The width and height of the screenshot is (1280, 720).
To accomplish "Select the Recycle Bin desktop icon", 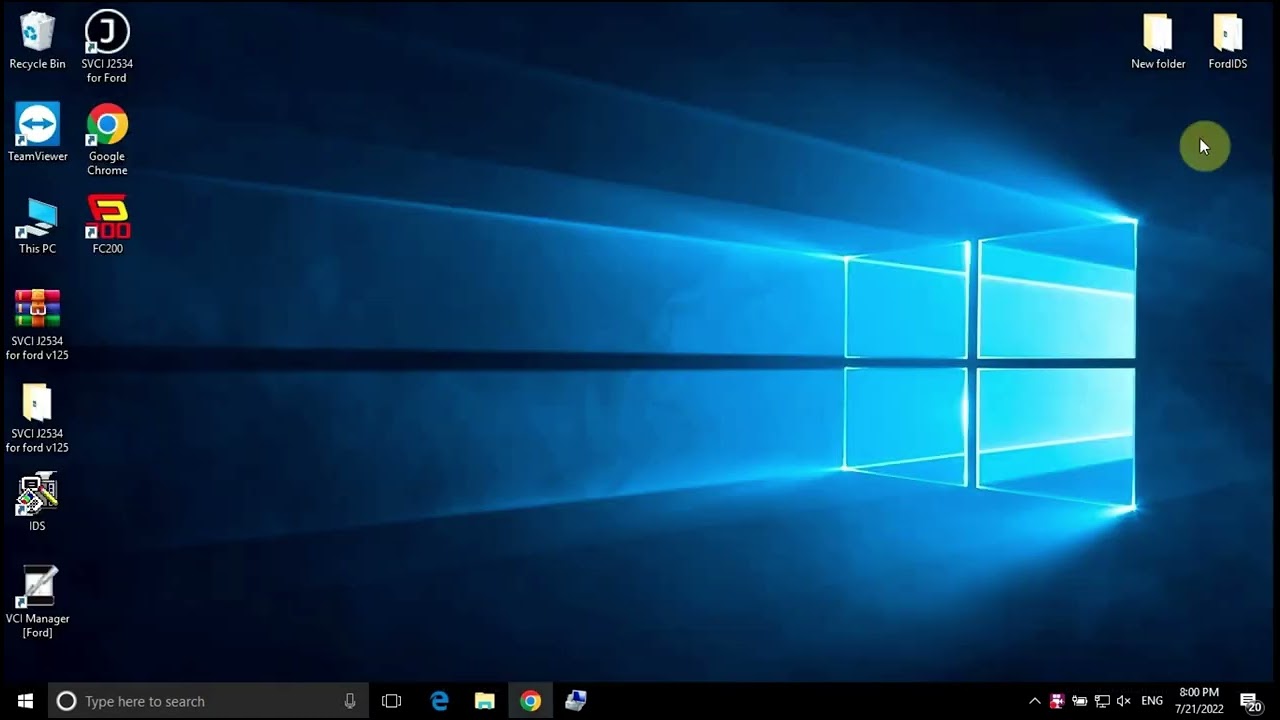I will coord(37,41).
